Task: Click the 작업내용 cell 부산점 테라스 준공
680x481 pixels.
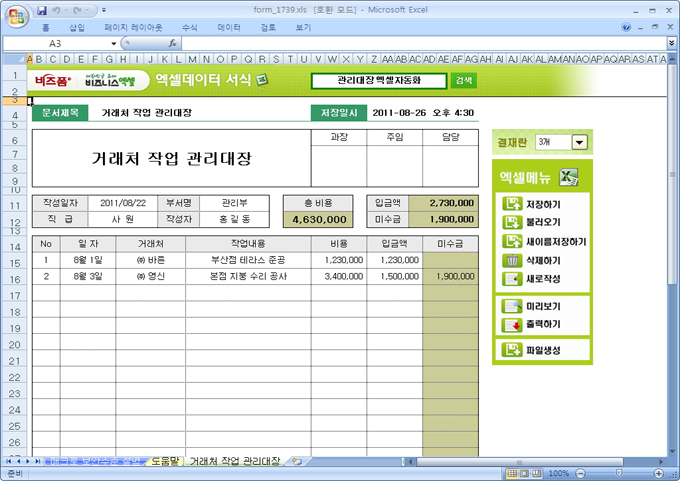Action: 248,260
